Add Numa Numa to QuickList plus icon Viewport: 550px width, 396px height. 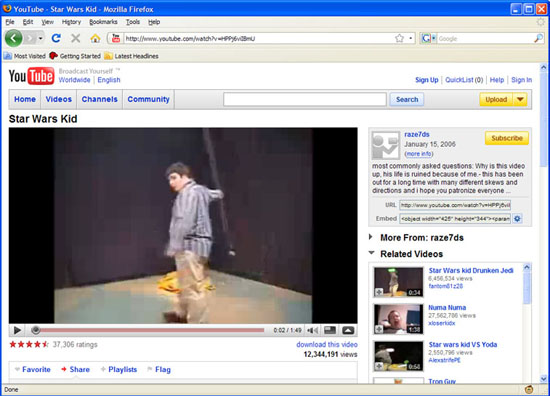point(379,329)
